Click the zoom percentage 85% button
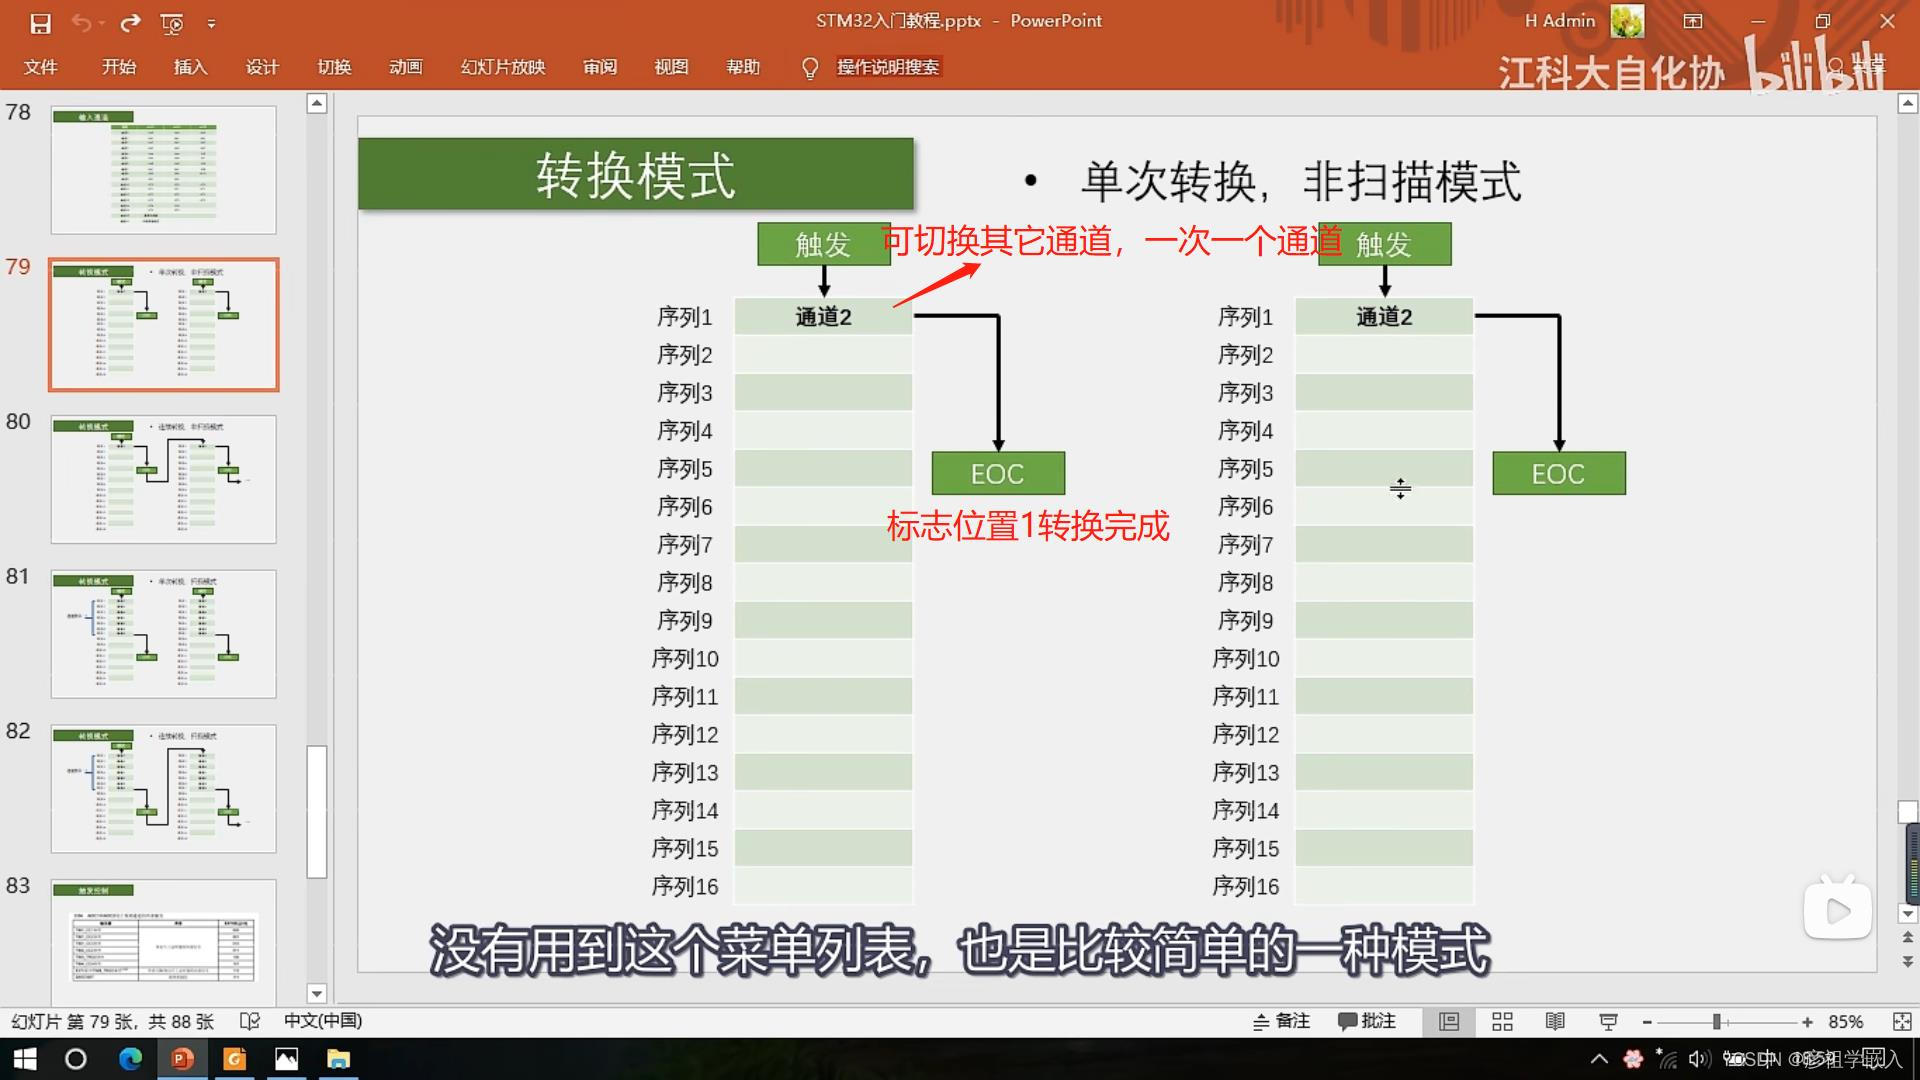 tap(1845, 1021)
